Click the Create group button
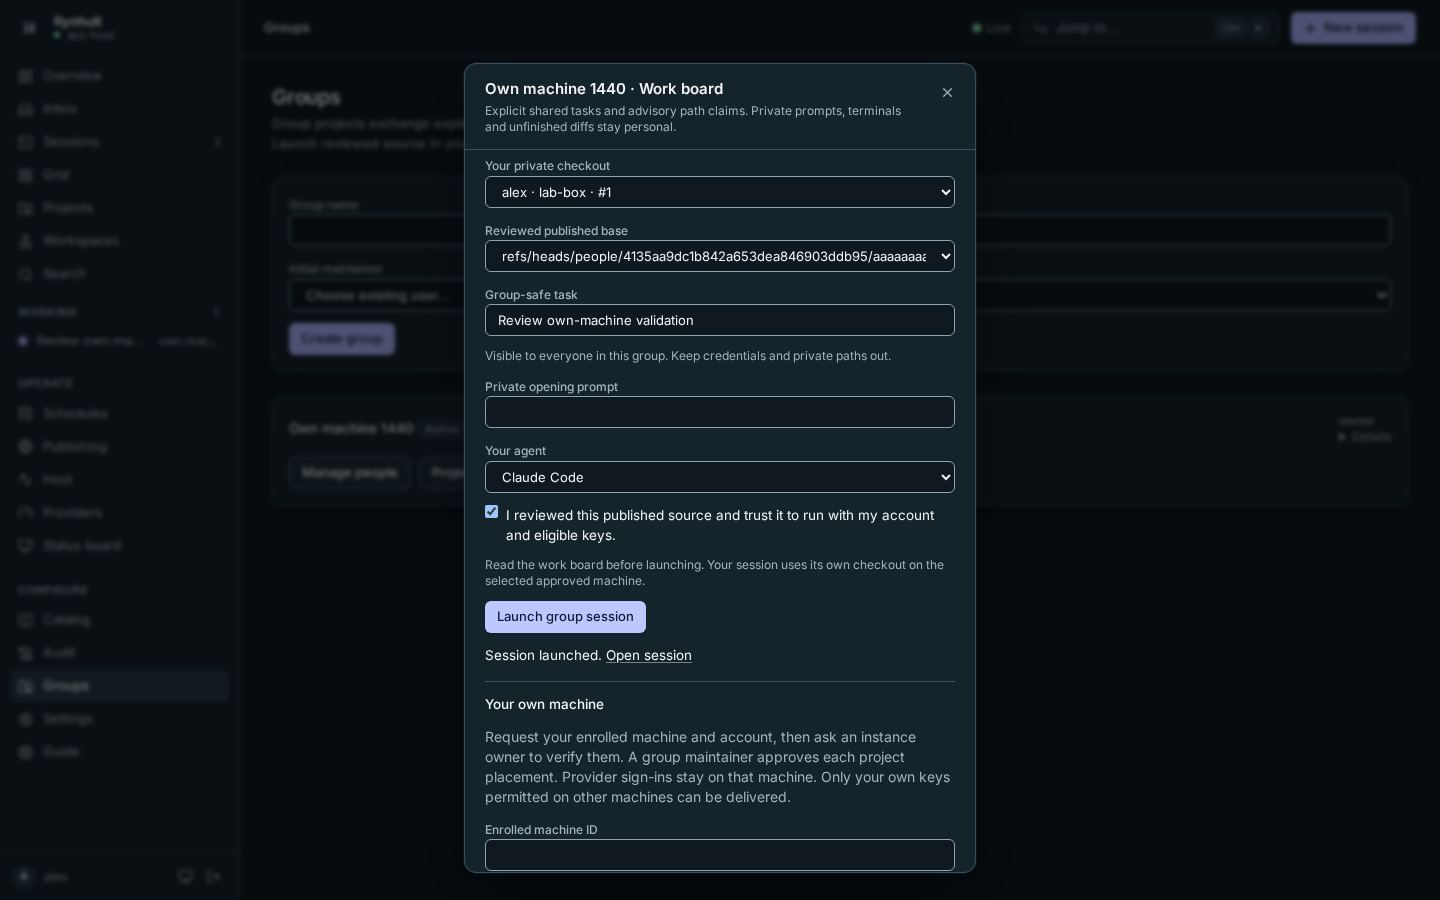Viewport: 1440px width, 900px height. click(342, 339)
